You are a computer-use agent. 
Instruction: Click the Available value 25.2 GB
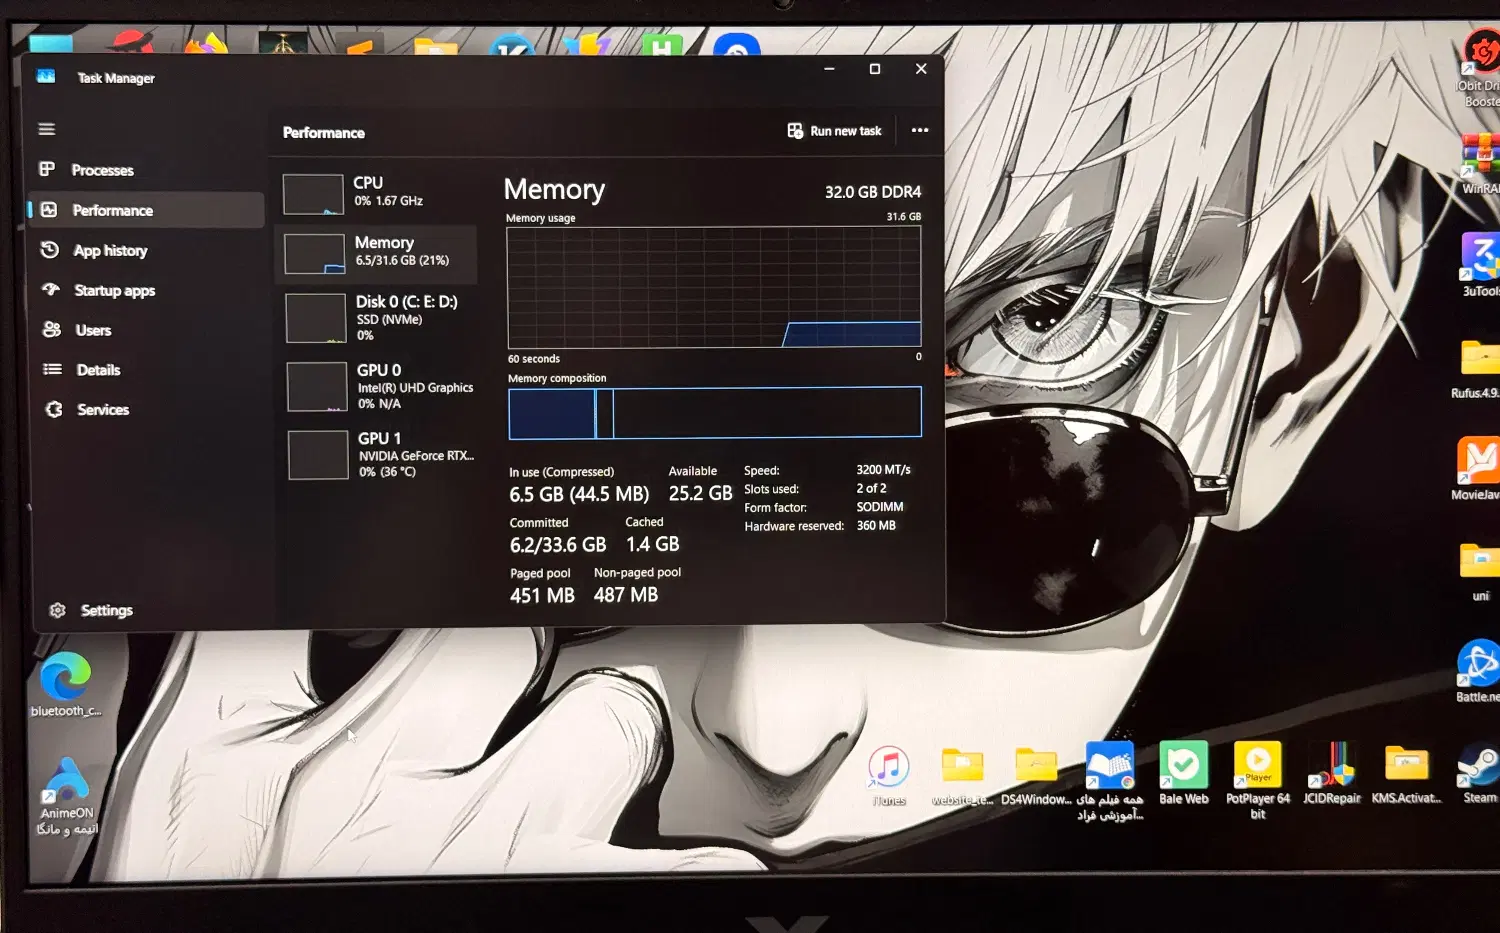(700, 494)
